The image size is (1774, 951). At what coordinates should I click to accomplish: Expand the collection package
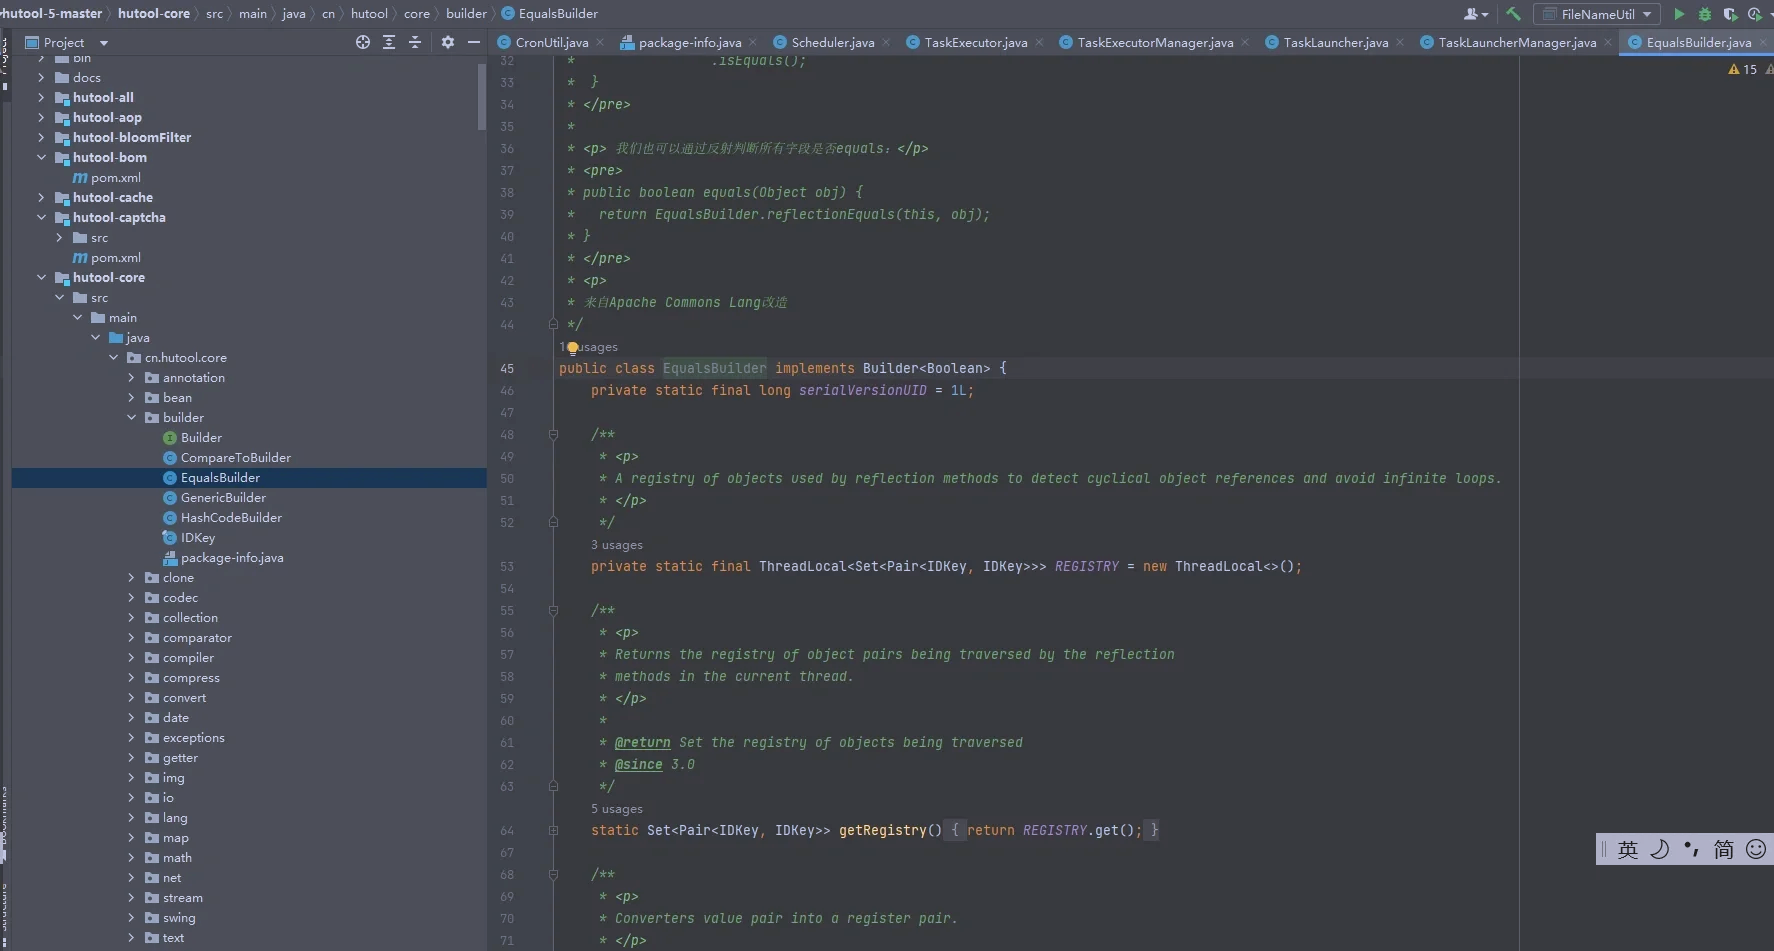click(131, 618)
